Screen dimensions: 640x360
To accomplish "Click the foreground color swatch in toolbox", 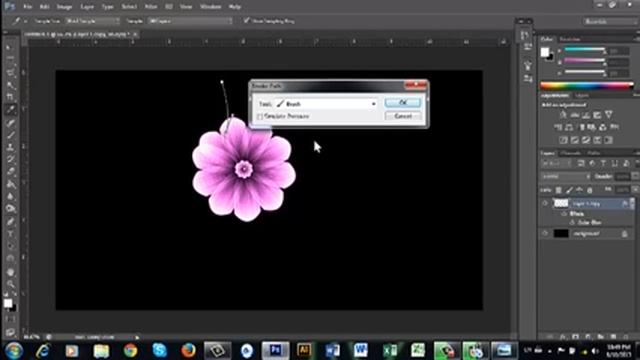I will point(8,303).
